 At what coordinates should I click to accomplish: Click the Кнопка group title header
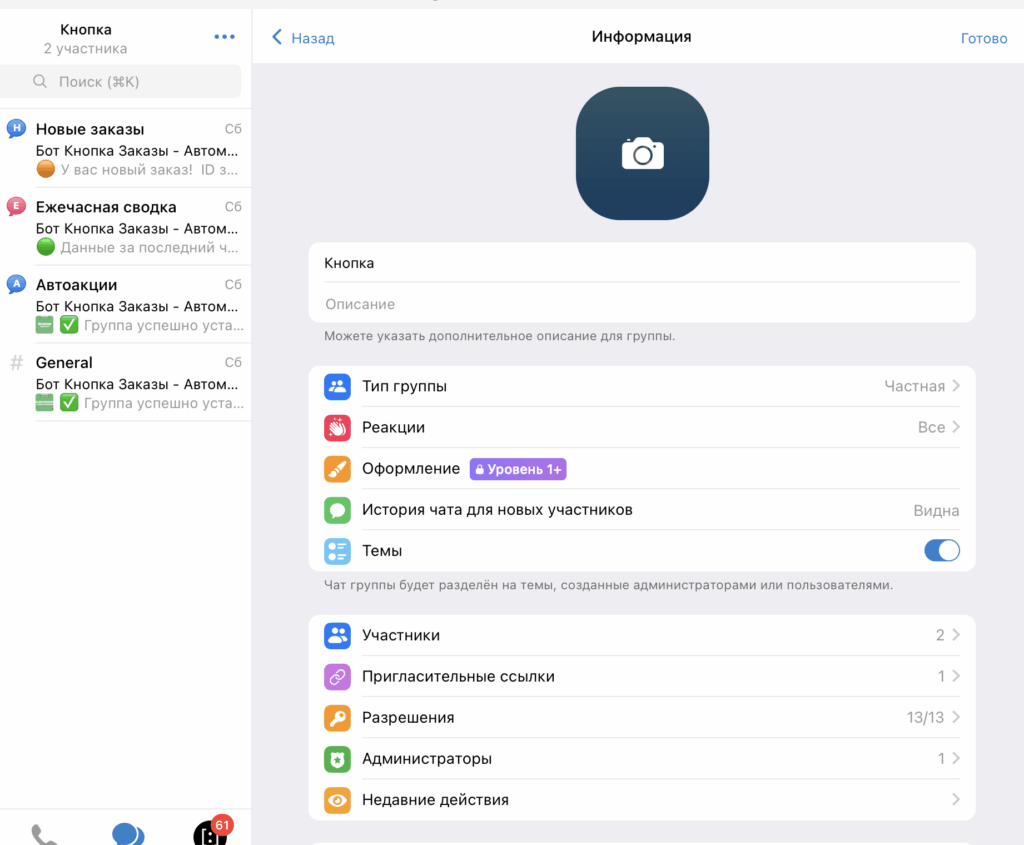86,29
